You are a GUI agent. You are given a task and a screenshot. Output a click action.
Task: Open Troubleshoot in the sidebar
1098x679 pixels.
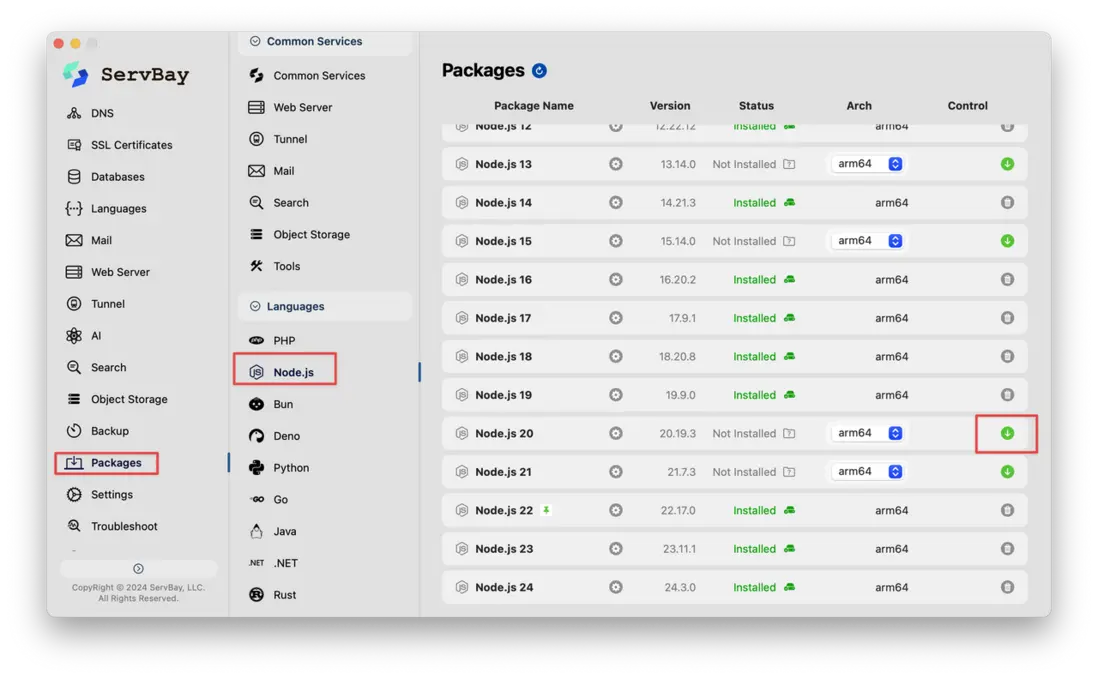coord(123,527)
